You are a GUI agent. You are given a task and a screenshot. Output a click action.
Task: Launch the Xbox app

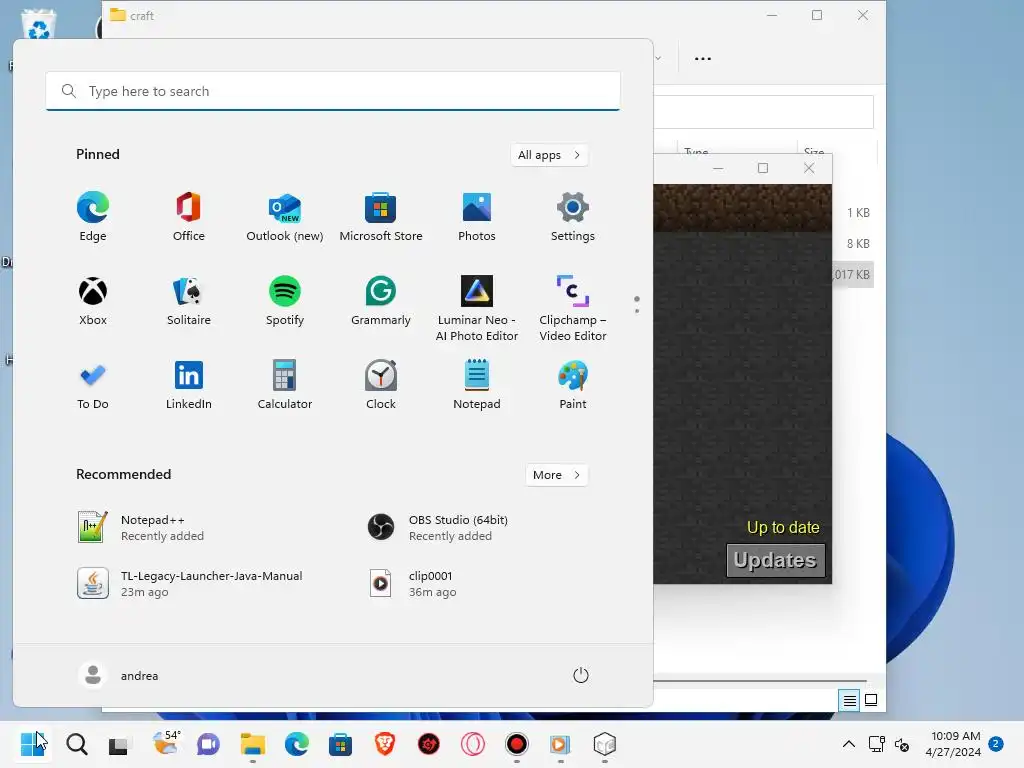93,301
